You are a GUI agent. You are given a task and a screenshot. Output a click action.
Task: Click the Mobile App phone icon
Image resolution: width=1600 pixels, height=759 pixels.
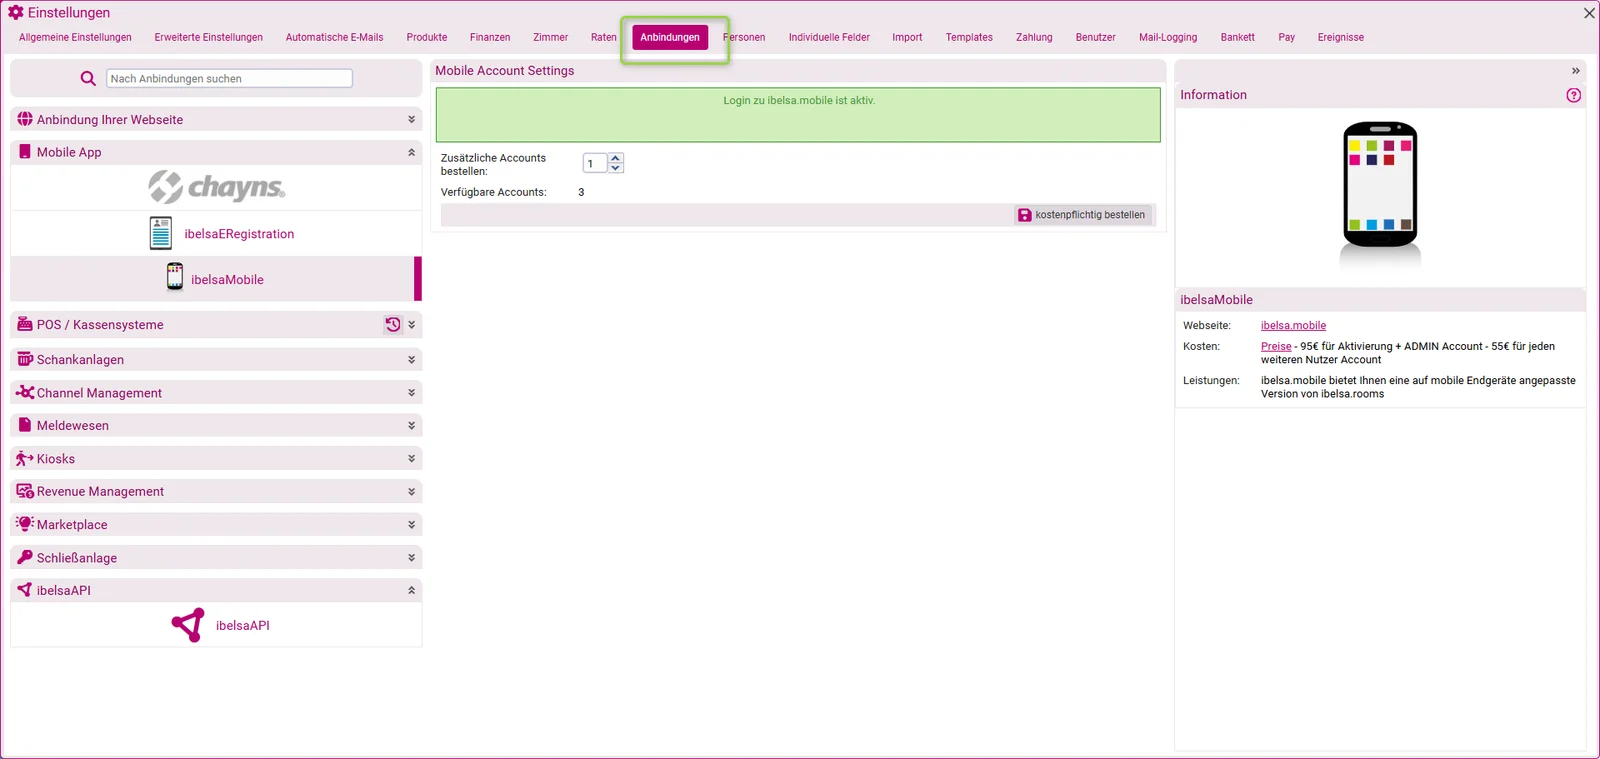click(25, 152)
